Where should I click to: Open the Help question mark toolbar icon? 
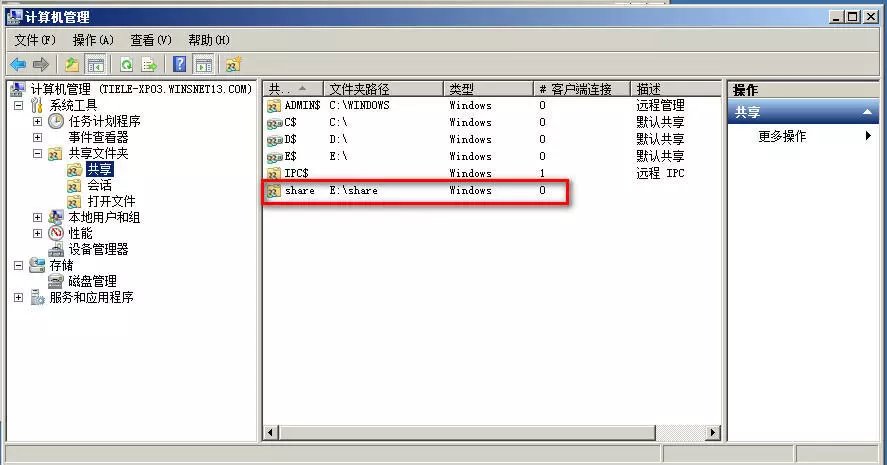(180, 65)
